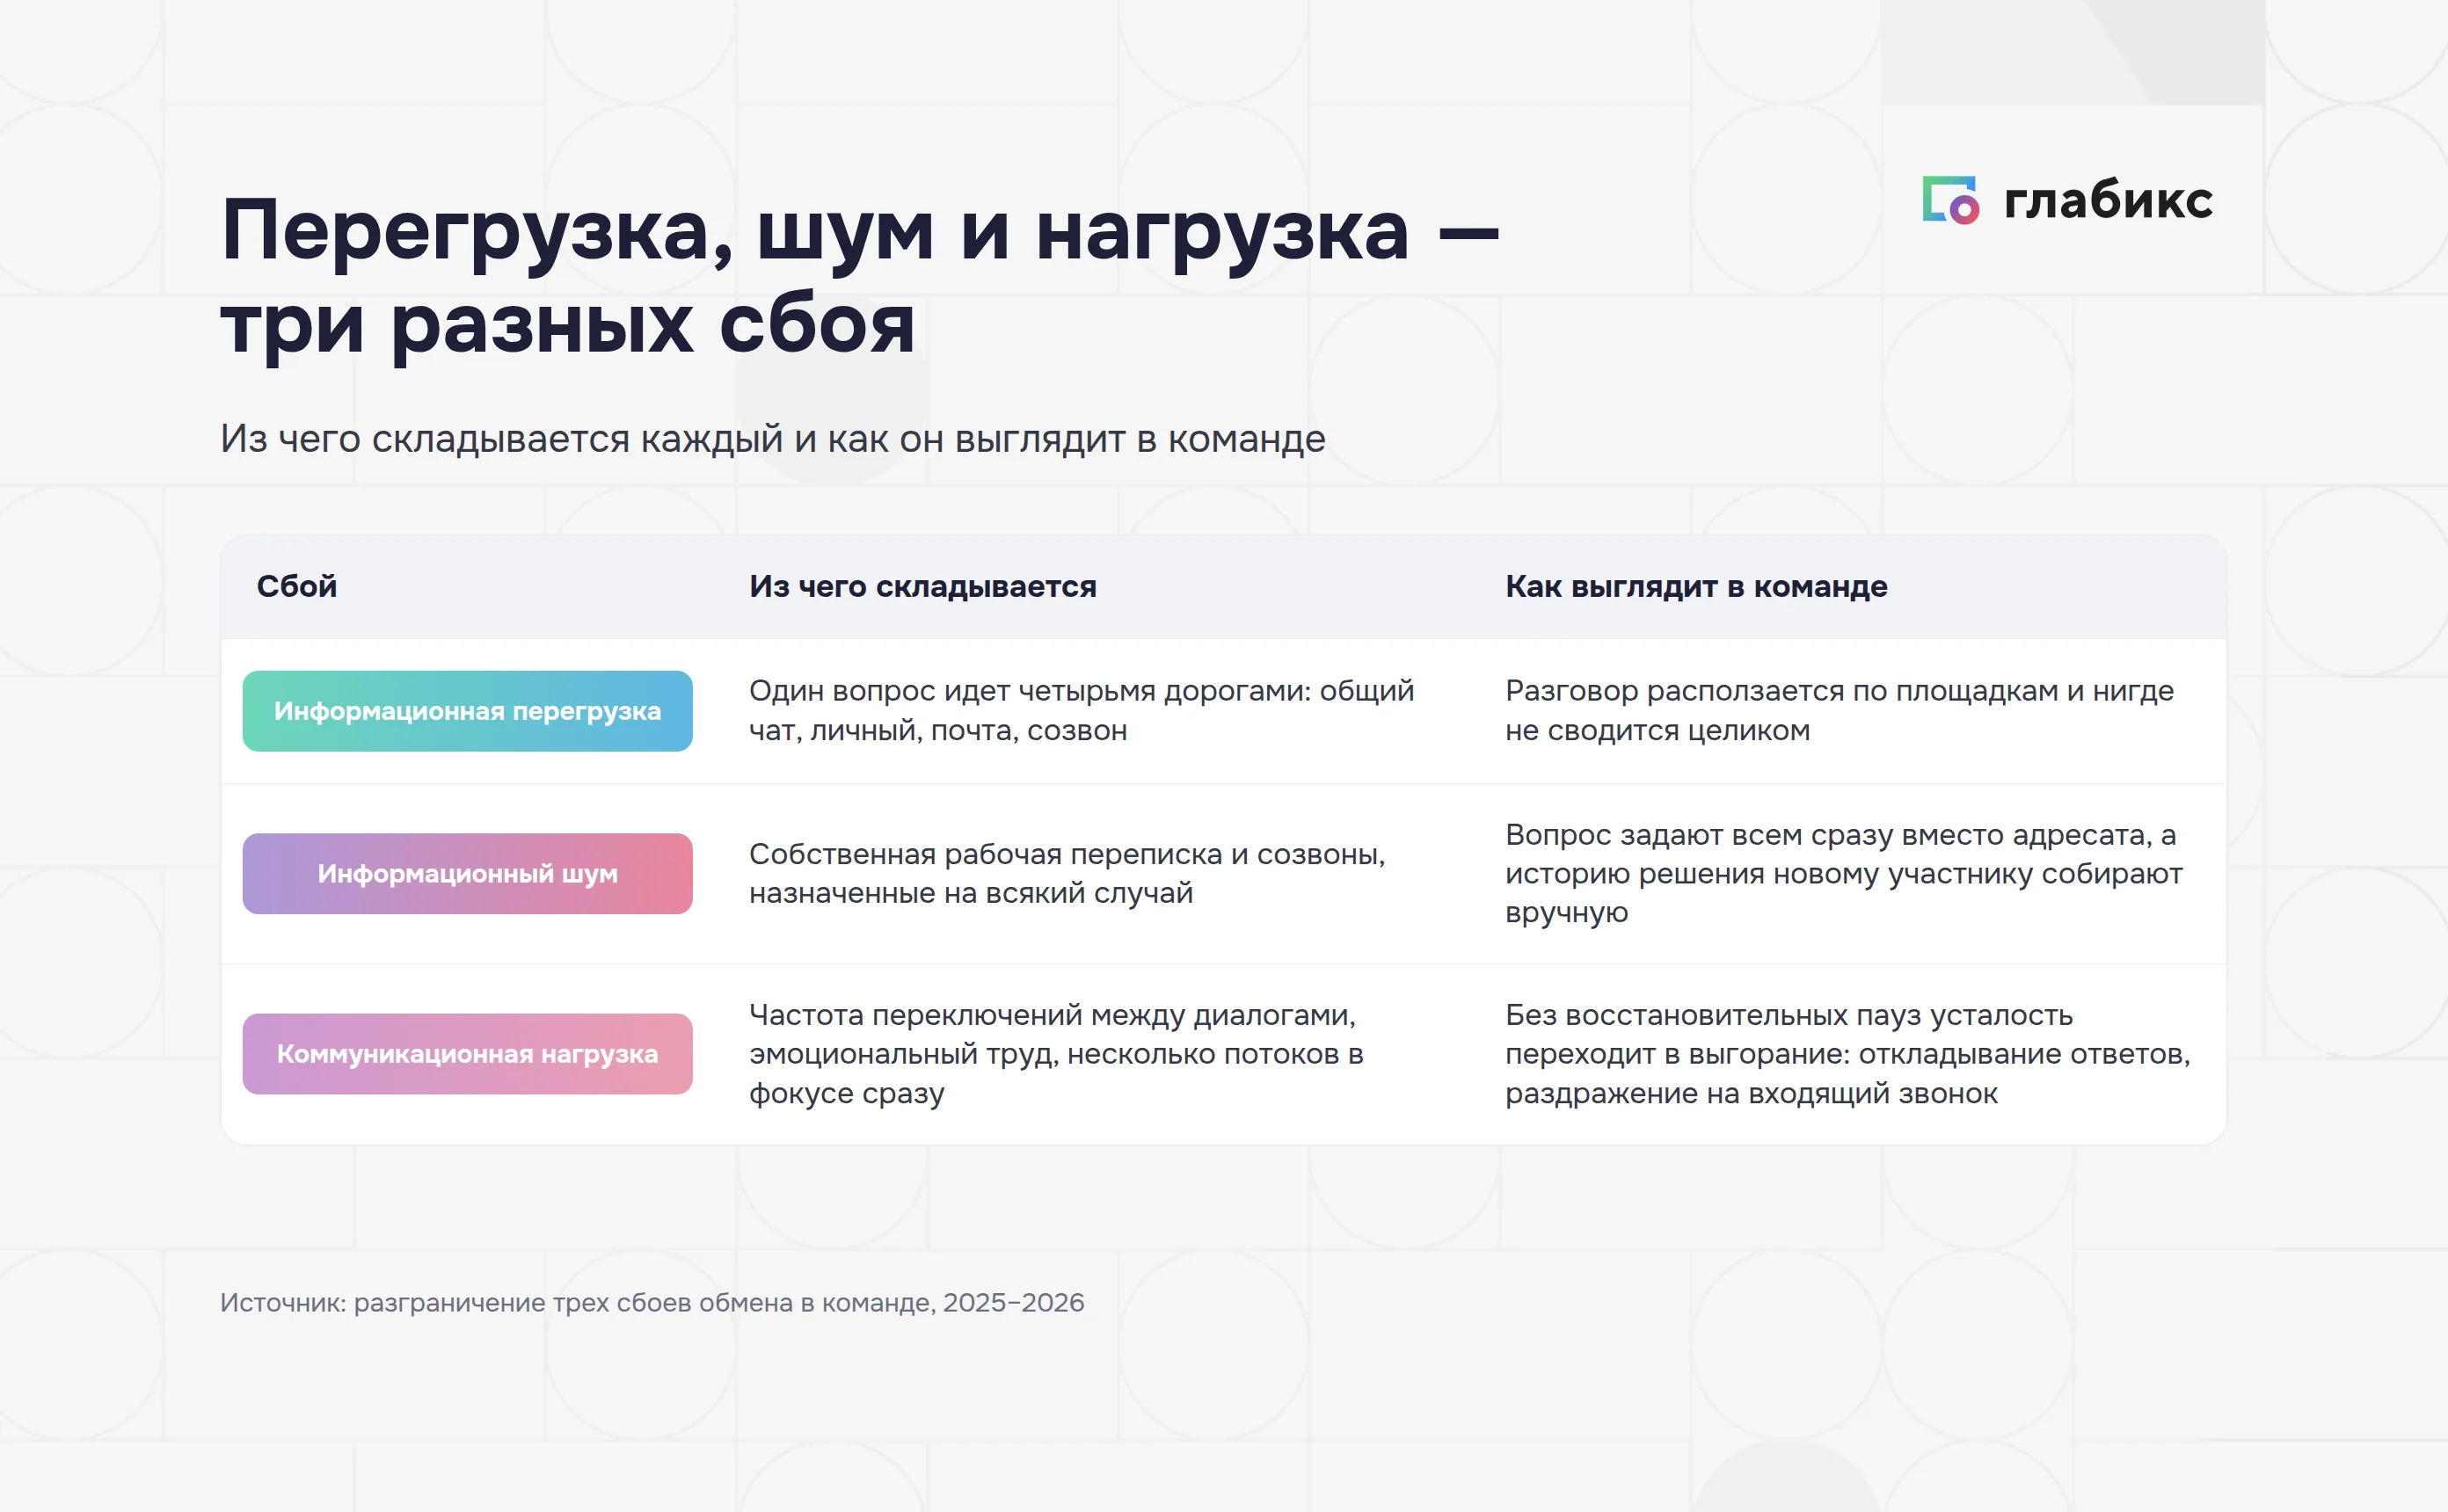The image size is (2448, 1512).
Task: Click cell Собственная рабочая переписка и созвоны
Action: click(1067, 873)
